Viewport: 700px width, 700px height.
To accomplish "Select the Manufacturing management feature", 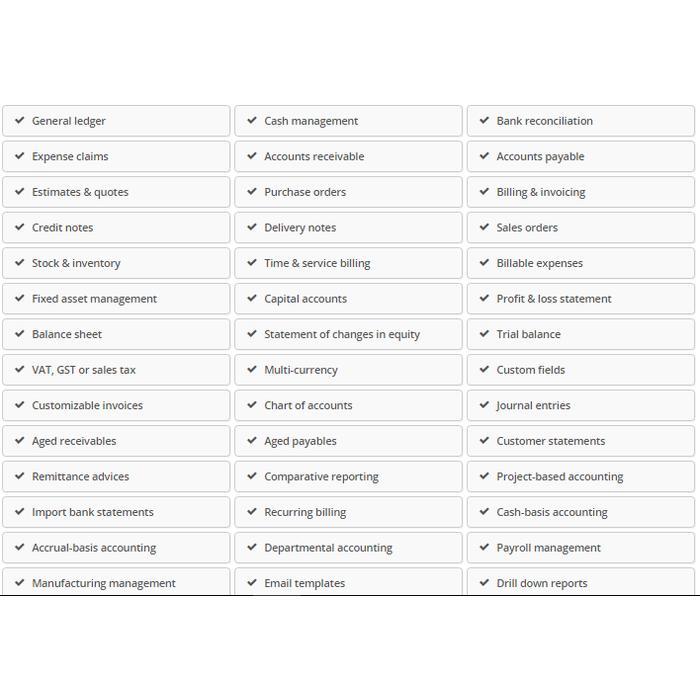I will point(116,582).
